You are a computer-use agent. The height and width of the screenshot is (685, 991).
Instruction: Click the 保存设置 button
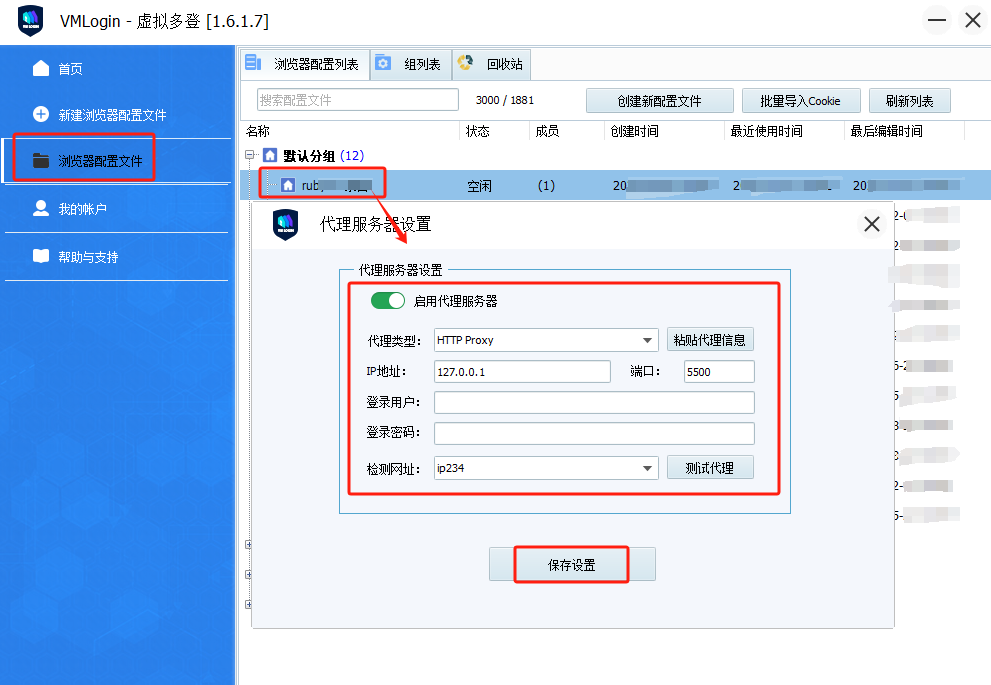[x=572, y=564]
